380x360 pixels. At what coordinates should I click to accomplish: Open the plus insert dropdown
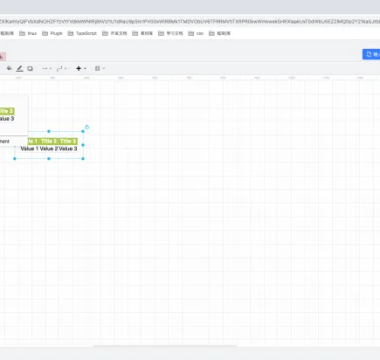click(81, 68)
